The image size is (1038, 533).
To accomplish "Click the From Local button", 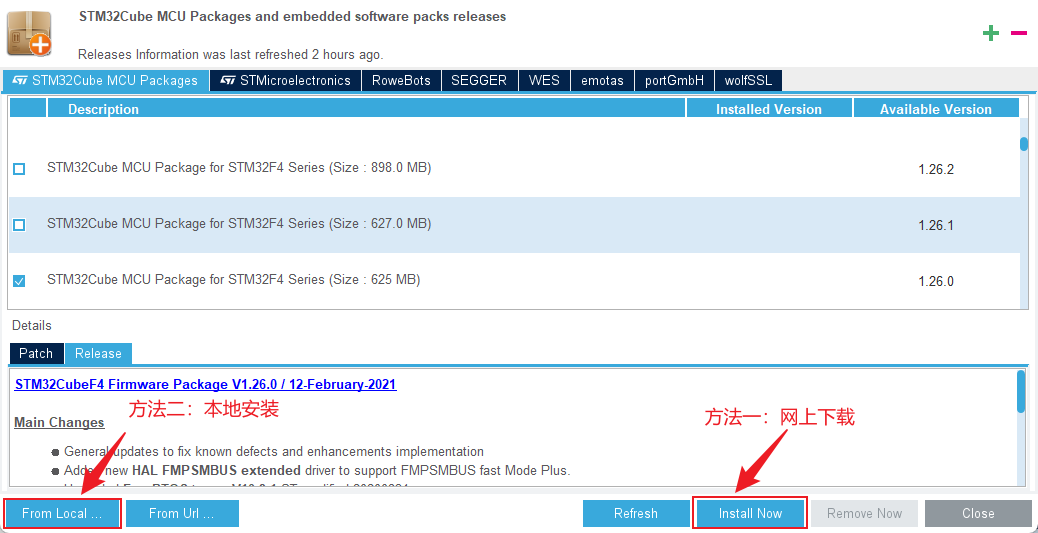I will click(62, 513).
